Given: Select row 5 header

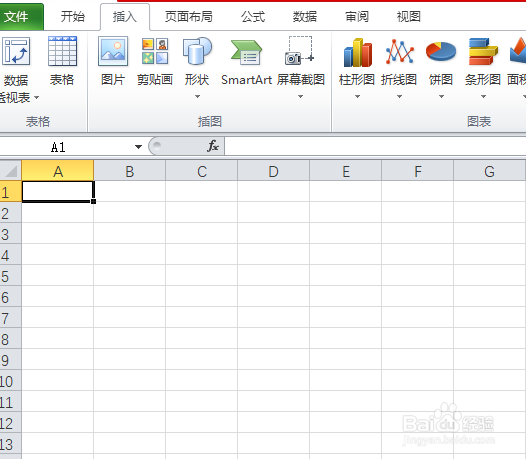Looking at the screenshot, I should click(10, 276).
